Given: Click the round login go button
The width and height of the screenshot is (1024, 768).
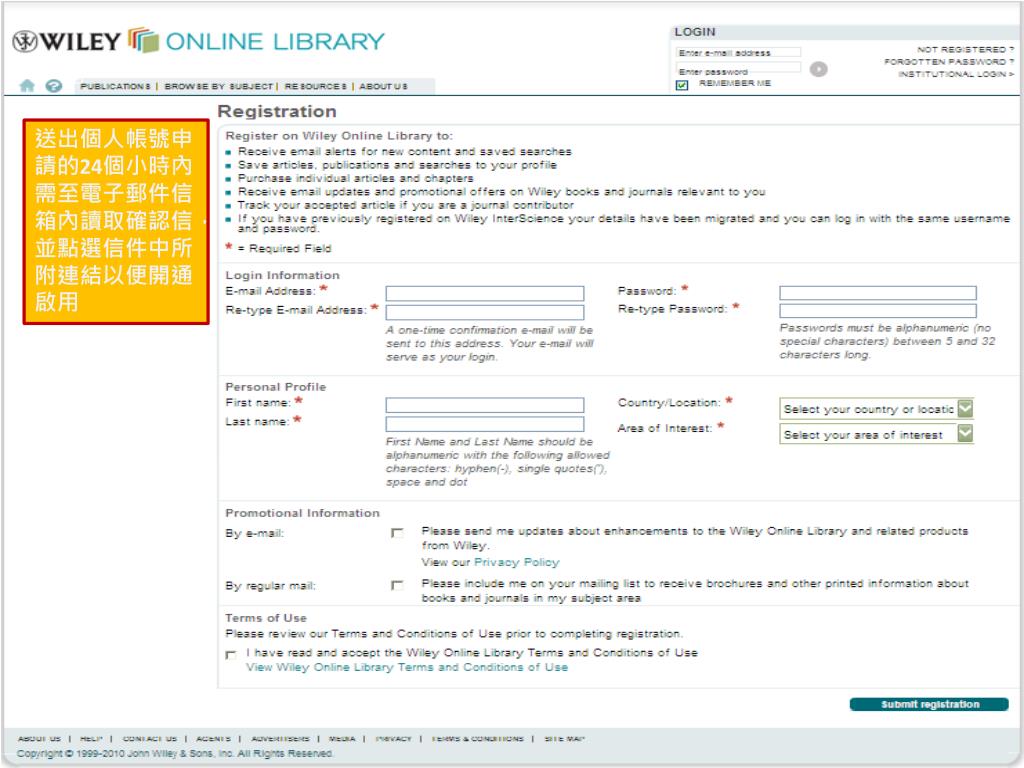Looking at the screenshot, I should 818,69.
